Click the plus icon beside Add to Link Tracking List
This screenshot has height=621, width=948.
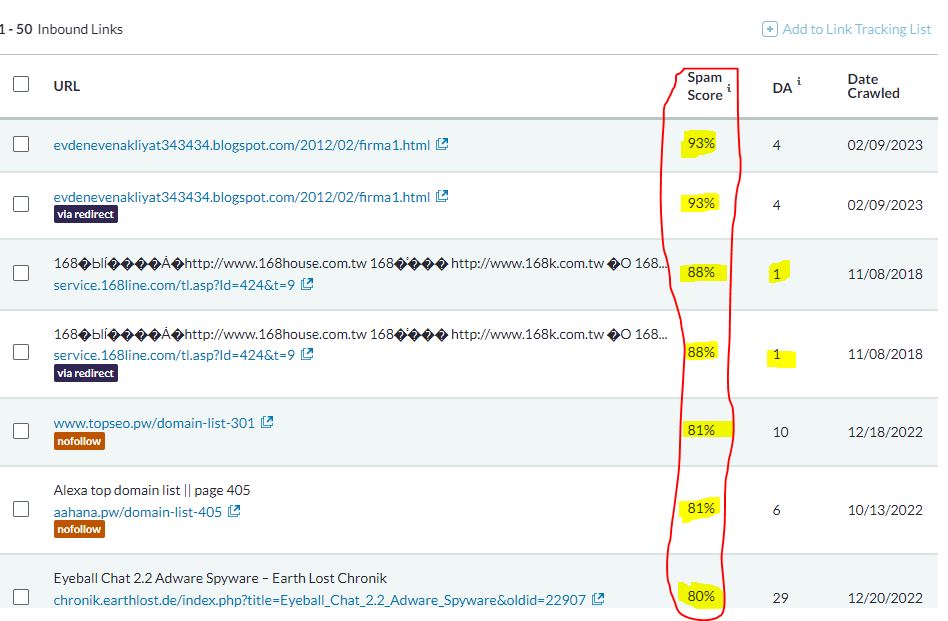click(x=768, y=29)
